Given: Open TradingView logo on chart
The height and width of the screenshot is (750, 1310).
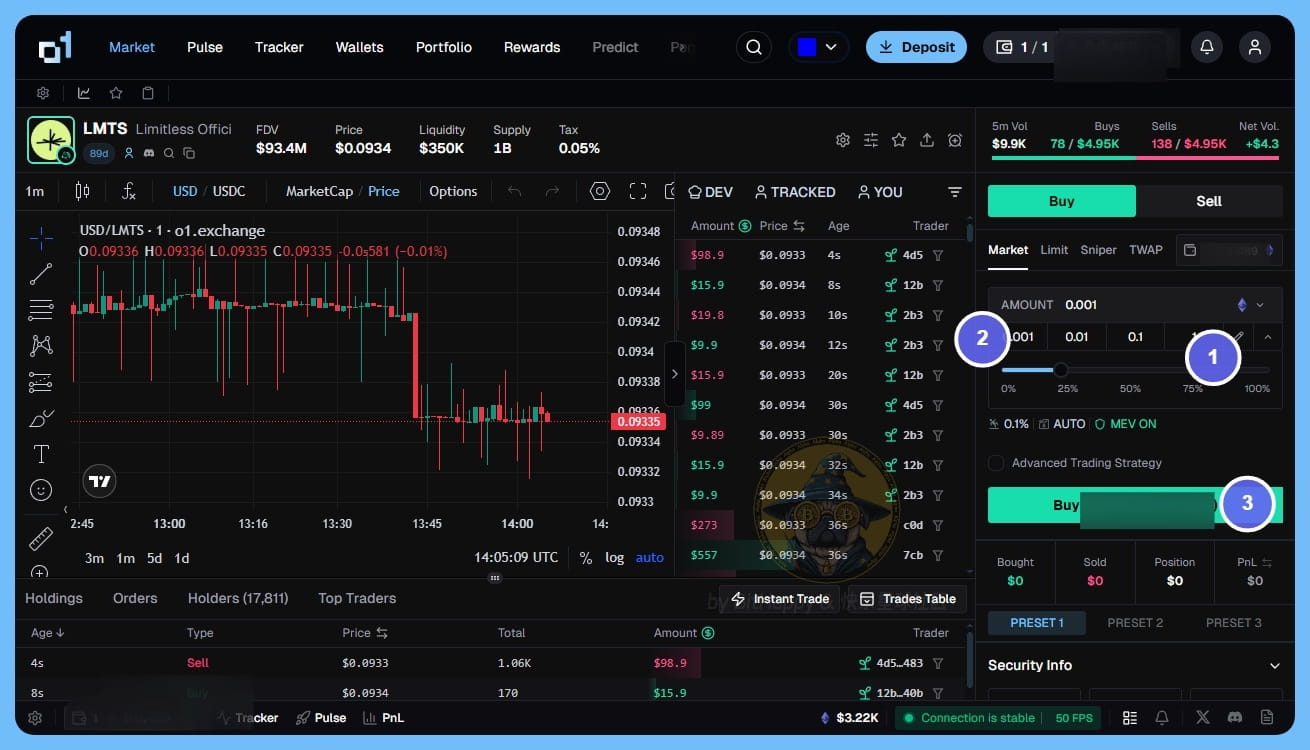Looking at the screenshot, I should click(99, 481).
